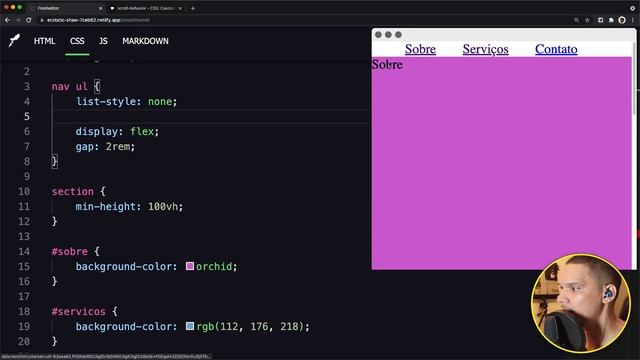Click the presenter webcam circle

[x=581, y=304]
